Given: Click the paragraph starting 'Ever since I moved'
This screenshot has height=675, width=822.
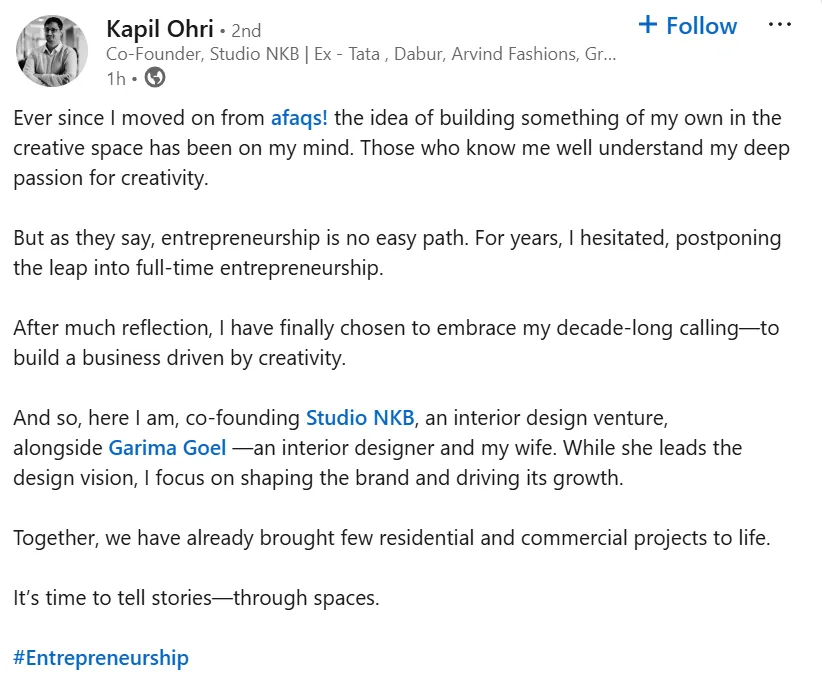Looking at the screenshot, I should tap(402, 148).
